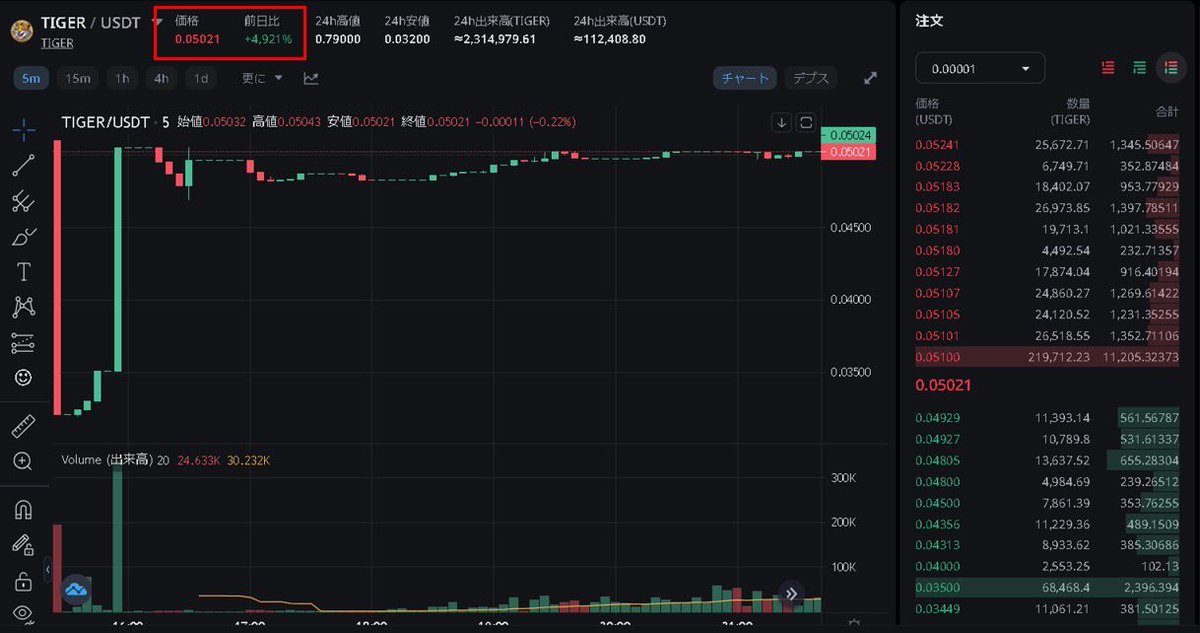The height and width of the screenshot is (633, 1200).
Task: Select buy order at price 0.04500
Action: point(1047,503)
